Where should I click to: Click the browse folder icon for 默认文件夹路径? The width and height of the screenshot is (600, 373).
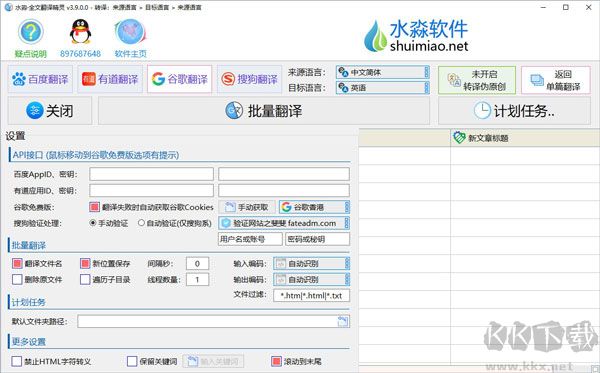343,321
